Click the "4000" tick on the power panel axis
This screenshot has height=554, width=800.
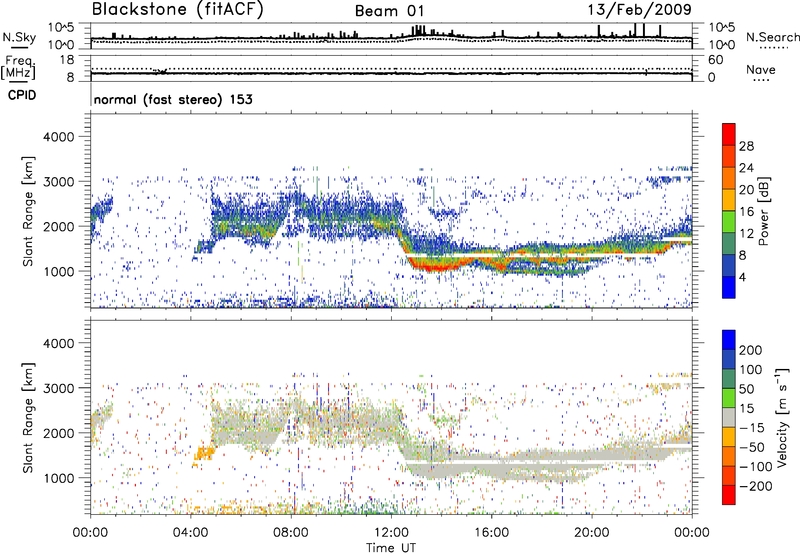point(58,137)
